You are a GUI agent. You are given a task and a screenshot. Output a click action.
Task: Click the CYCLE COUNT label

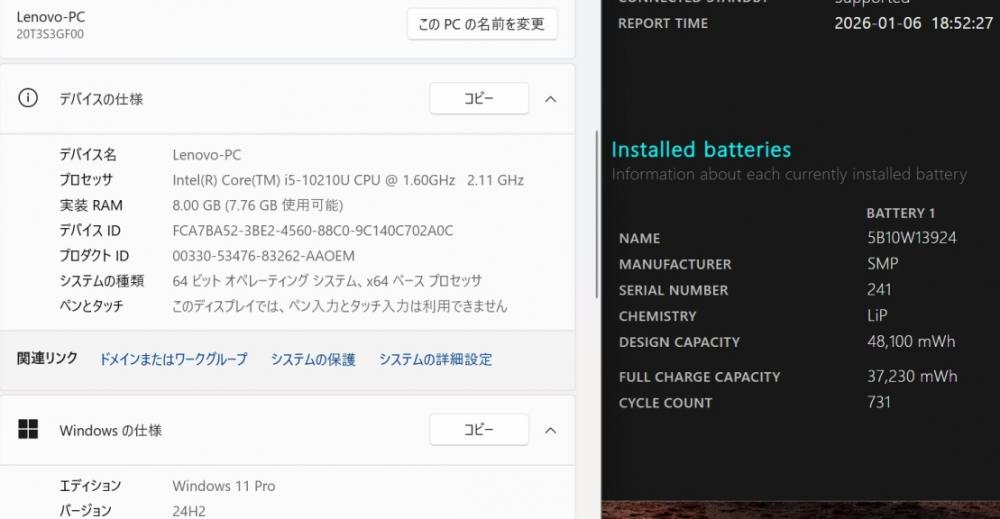point(665,403)
